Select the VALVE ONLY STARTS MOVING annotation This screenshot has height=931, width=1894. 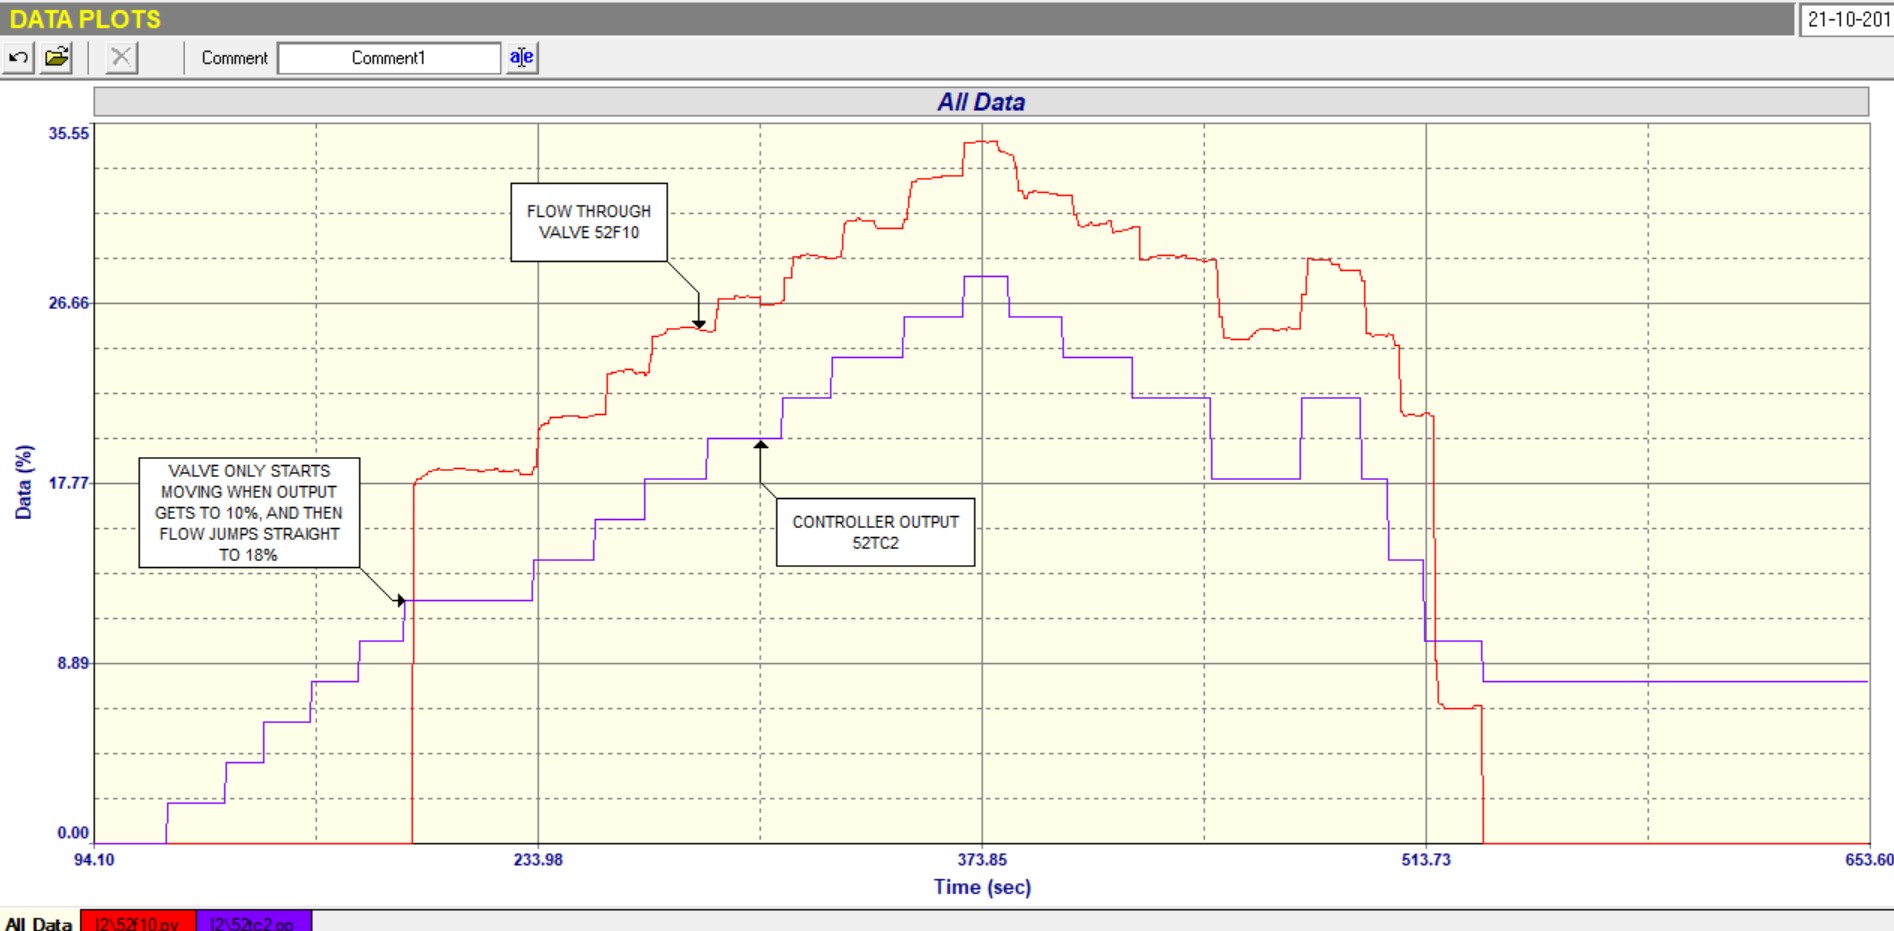point(249,512)
